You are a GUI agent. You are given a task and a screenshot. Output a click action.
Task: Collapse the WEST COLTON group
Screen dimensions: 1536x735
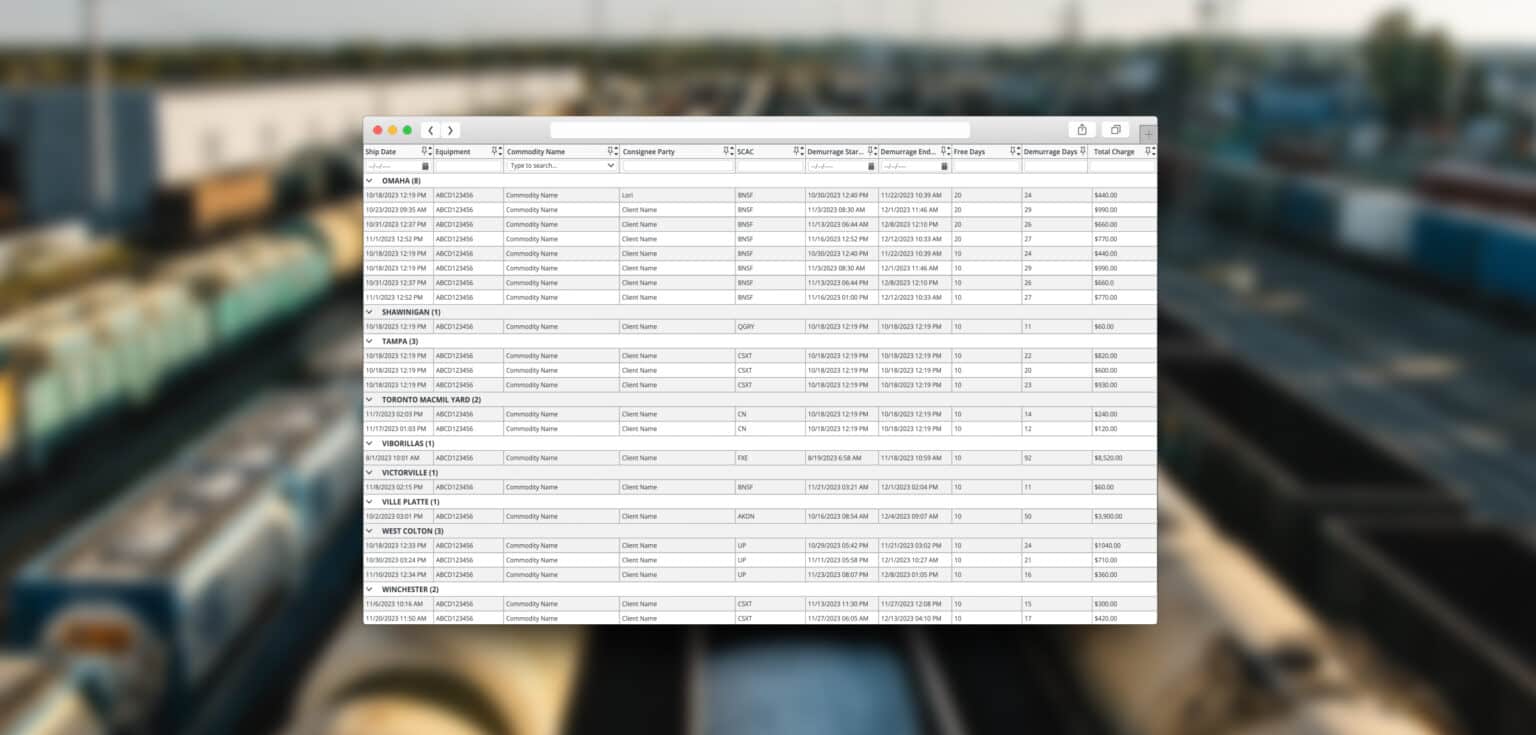370,531
